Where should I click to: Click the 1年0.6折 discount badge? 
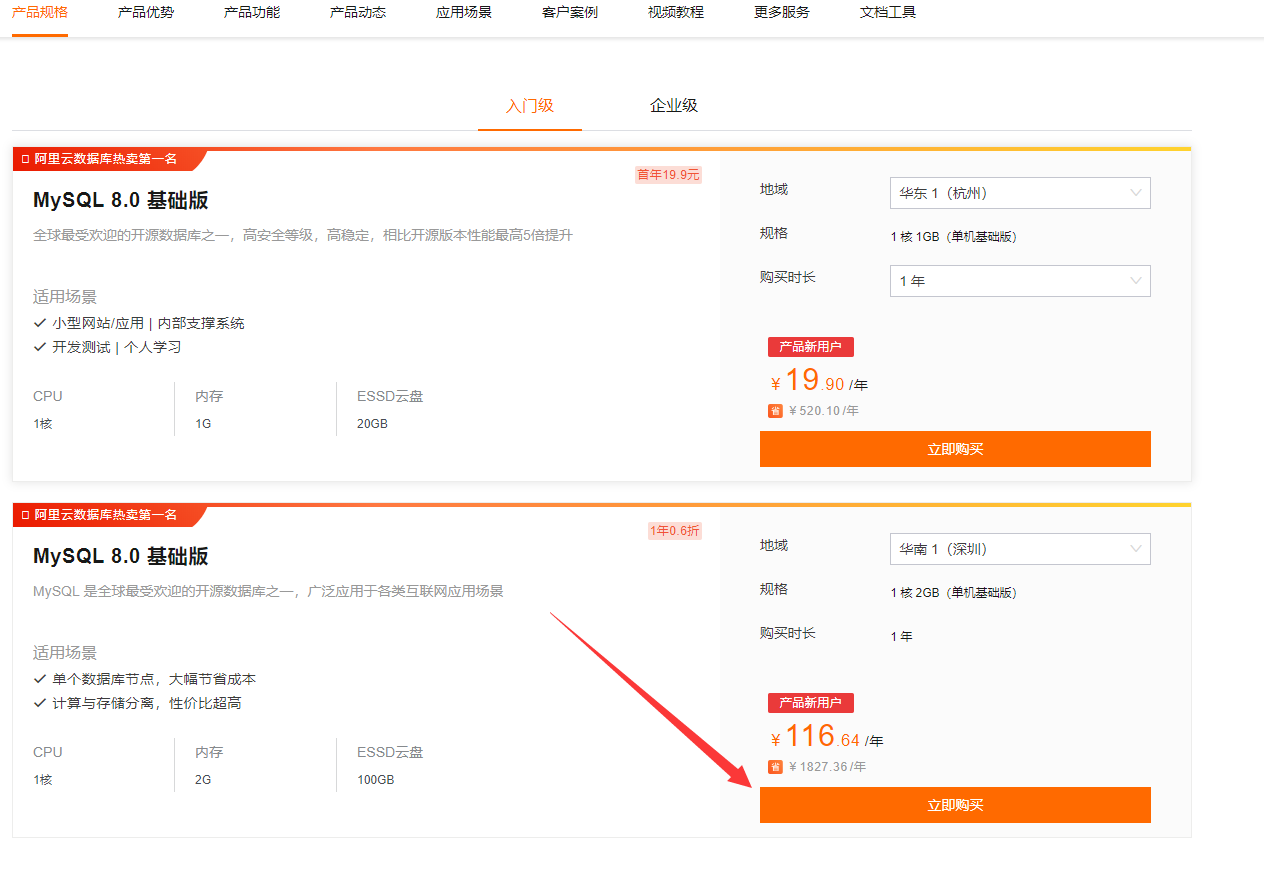coord(675,530)
